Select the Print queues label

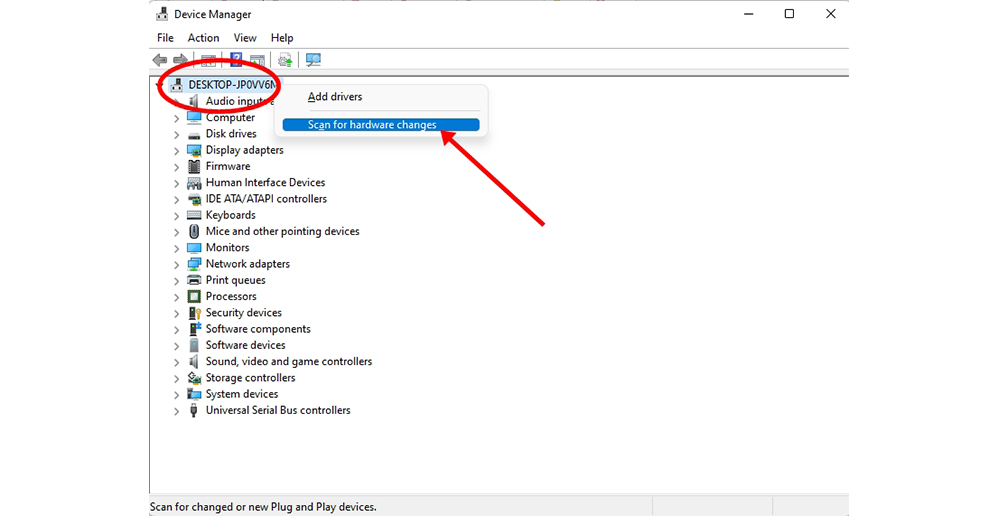tap(235, 280)
